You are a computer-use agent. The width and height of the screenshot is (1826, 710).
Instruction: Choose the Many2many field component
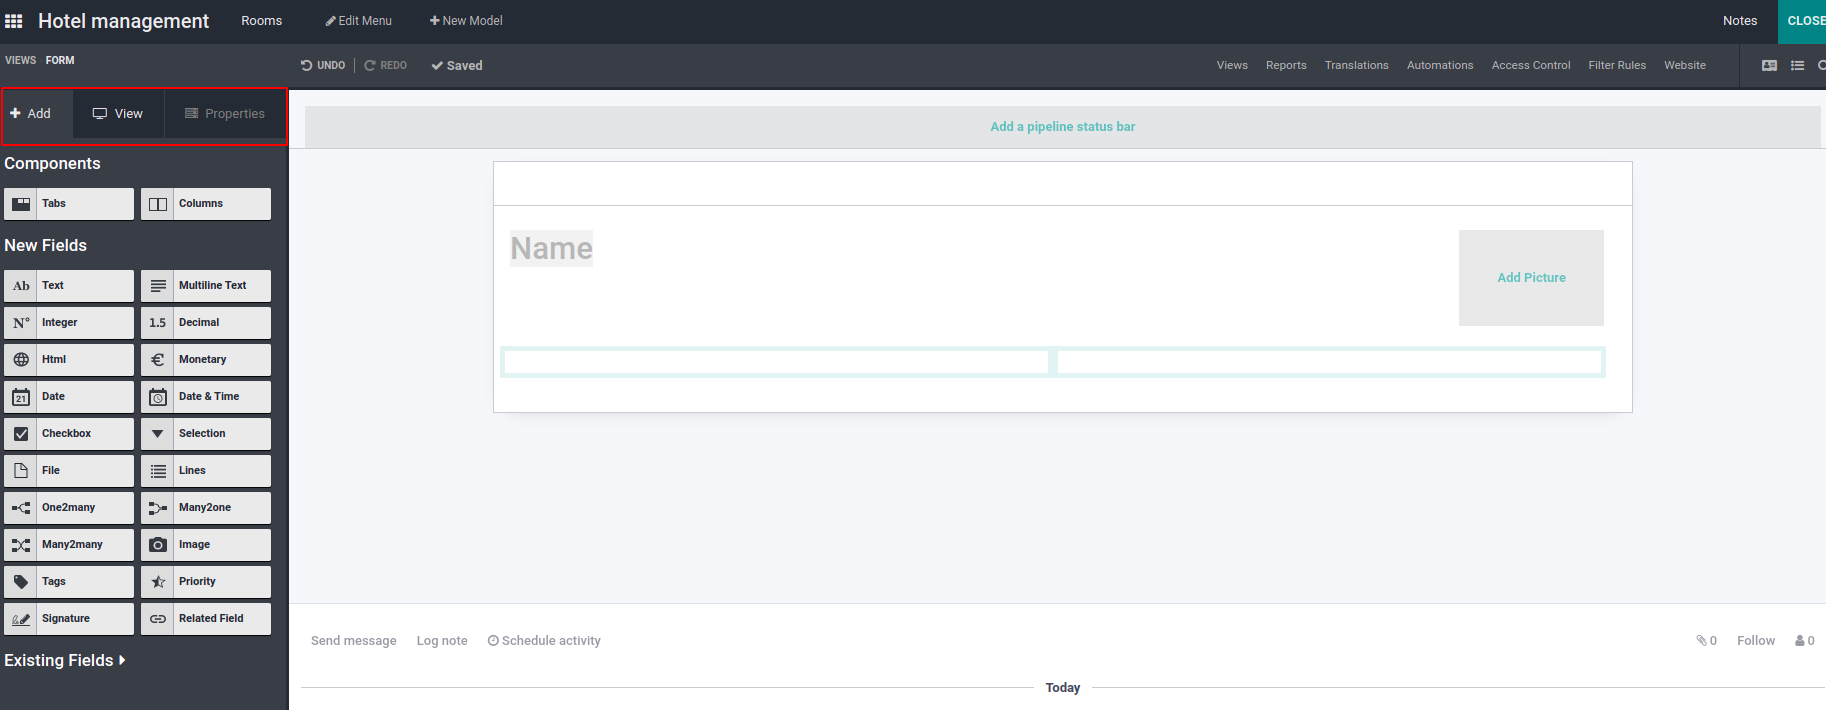(69, 545)
